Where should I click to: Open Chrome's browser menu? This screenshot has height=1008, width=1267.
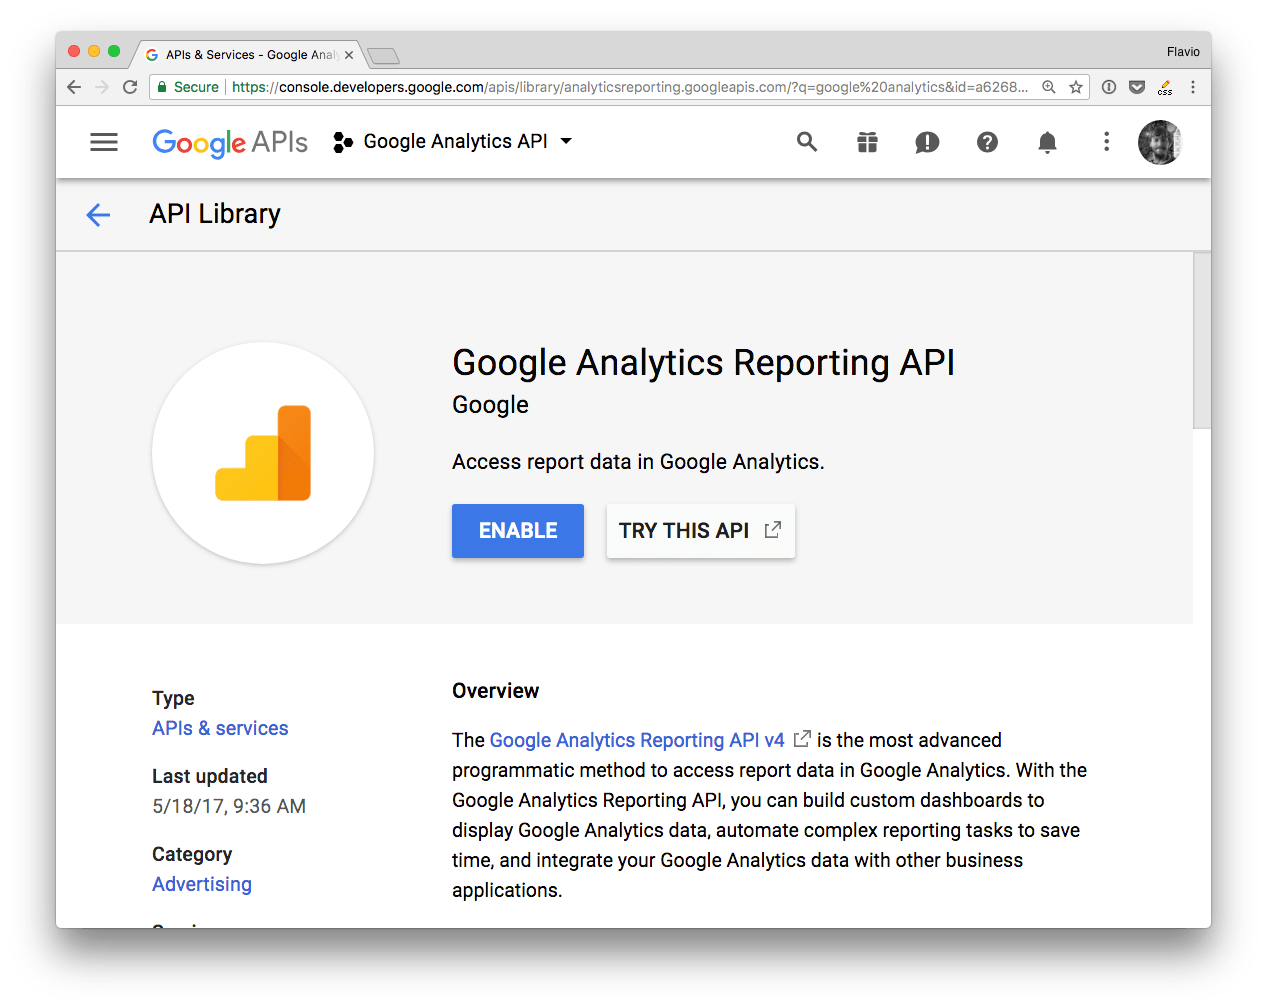1192,87
